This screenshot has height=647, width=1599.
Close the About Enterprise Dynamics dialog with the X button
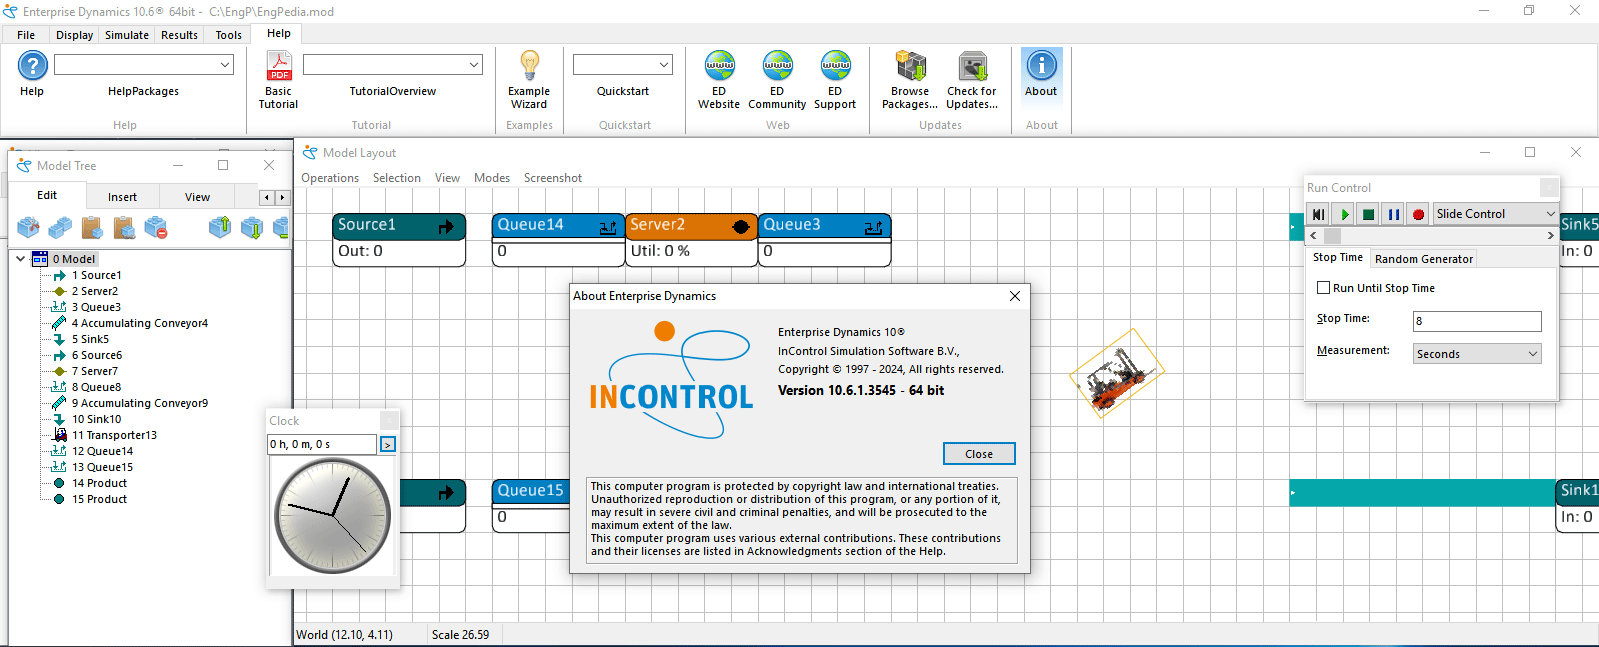point(1015,296)
